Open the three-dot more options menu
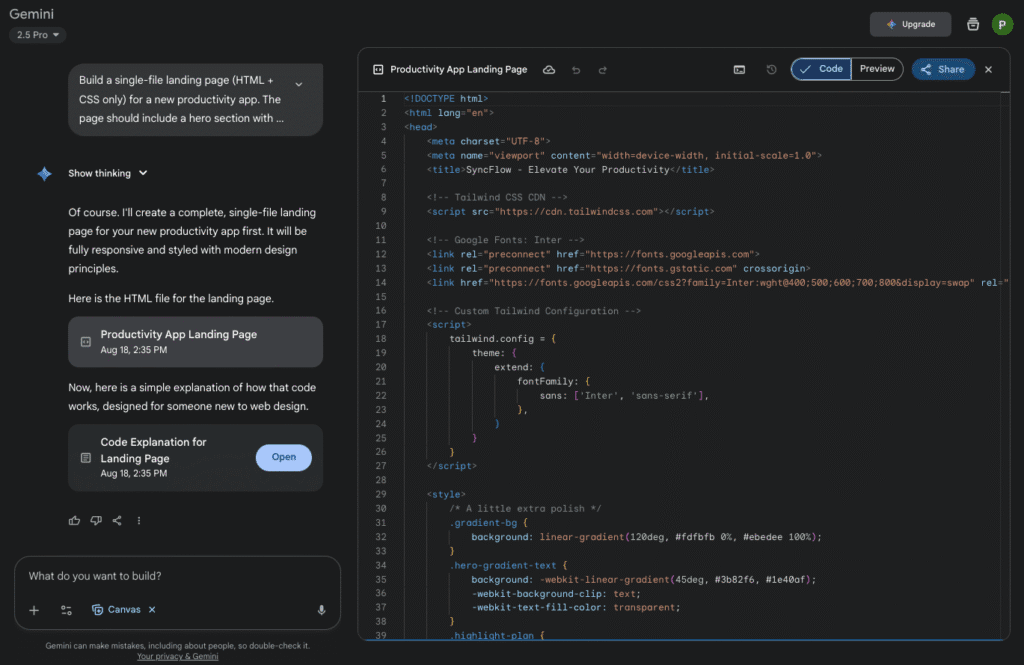 click(138, 520)
